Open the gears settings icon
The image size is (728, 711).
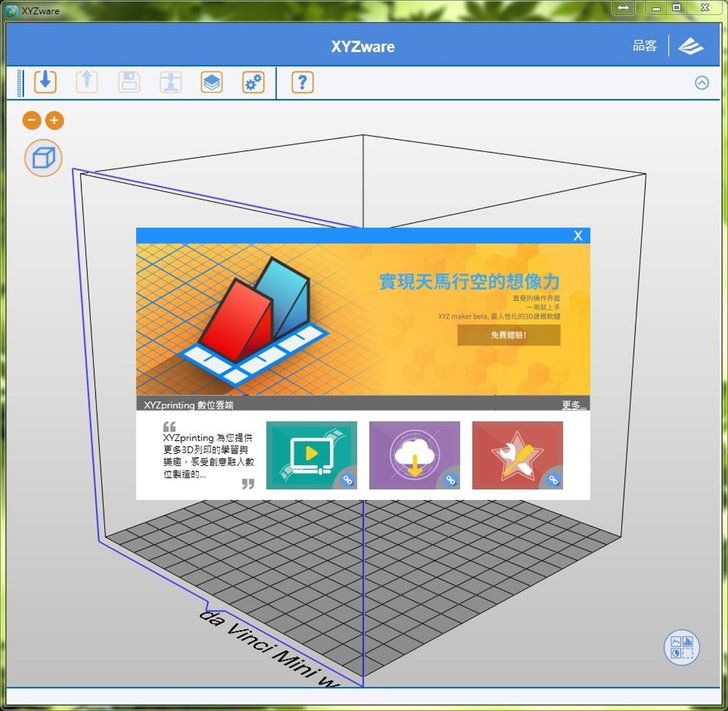tap(254, 82)
